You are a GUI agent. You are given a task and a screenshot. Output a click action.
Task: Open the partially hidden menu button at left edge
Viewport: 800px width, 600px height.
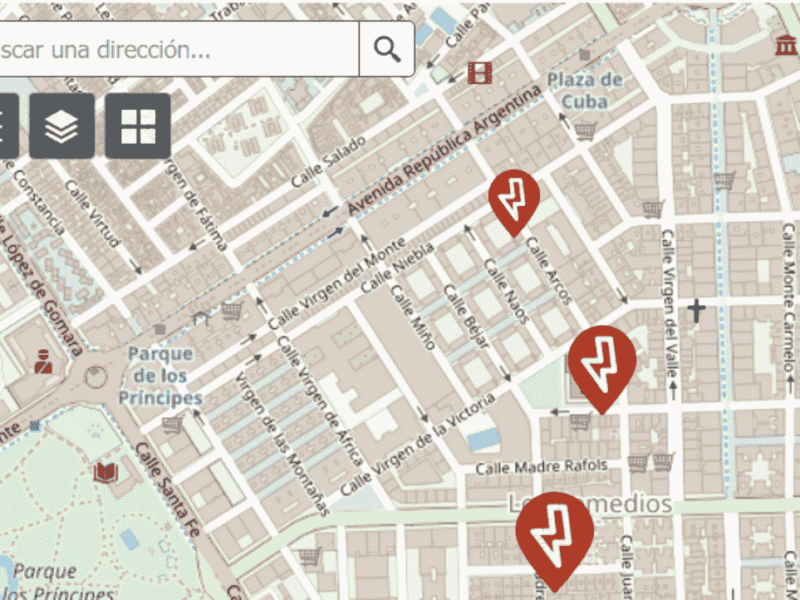point(8,126)
